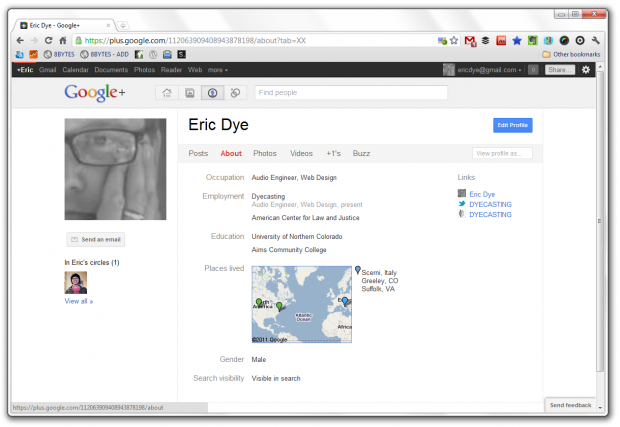The image size is (620, 427).
Task: Open Web from the Google bar
Action: click(195, 70)
